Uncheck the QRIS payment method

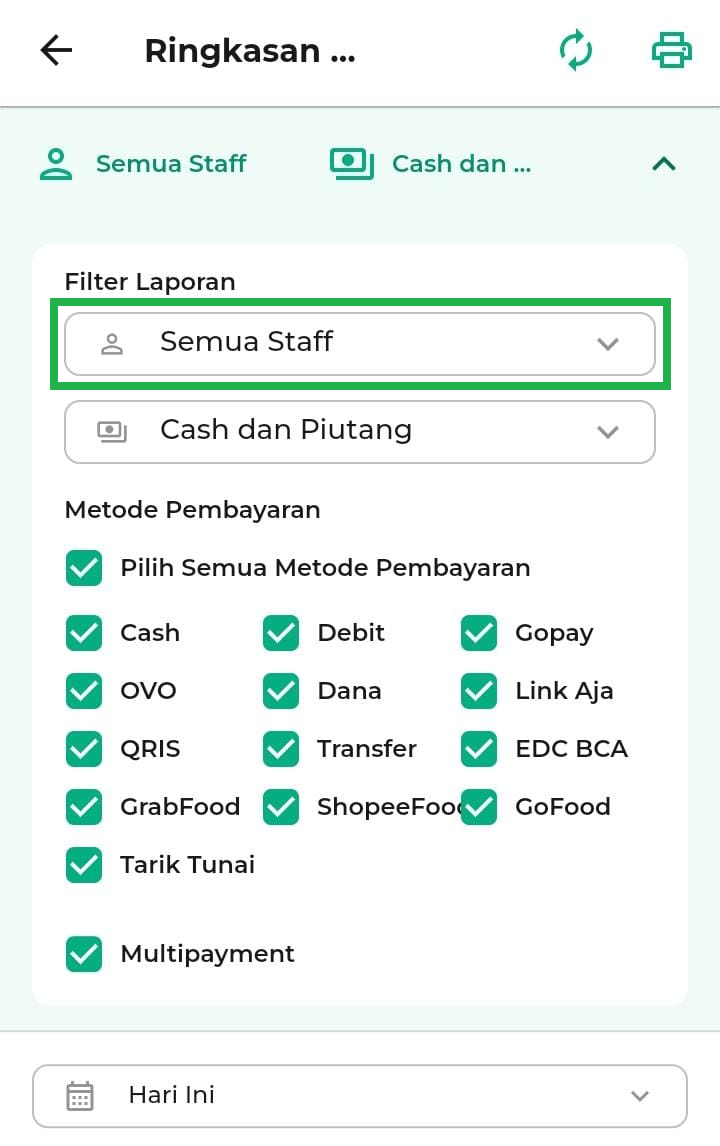click(x=84, y=749)
